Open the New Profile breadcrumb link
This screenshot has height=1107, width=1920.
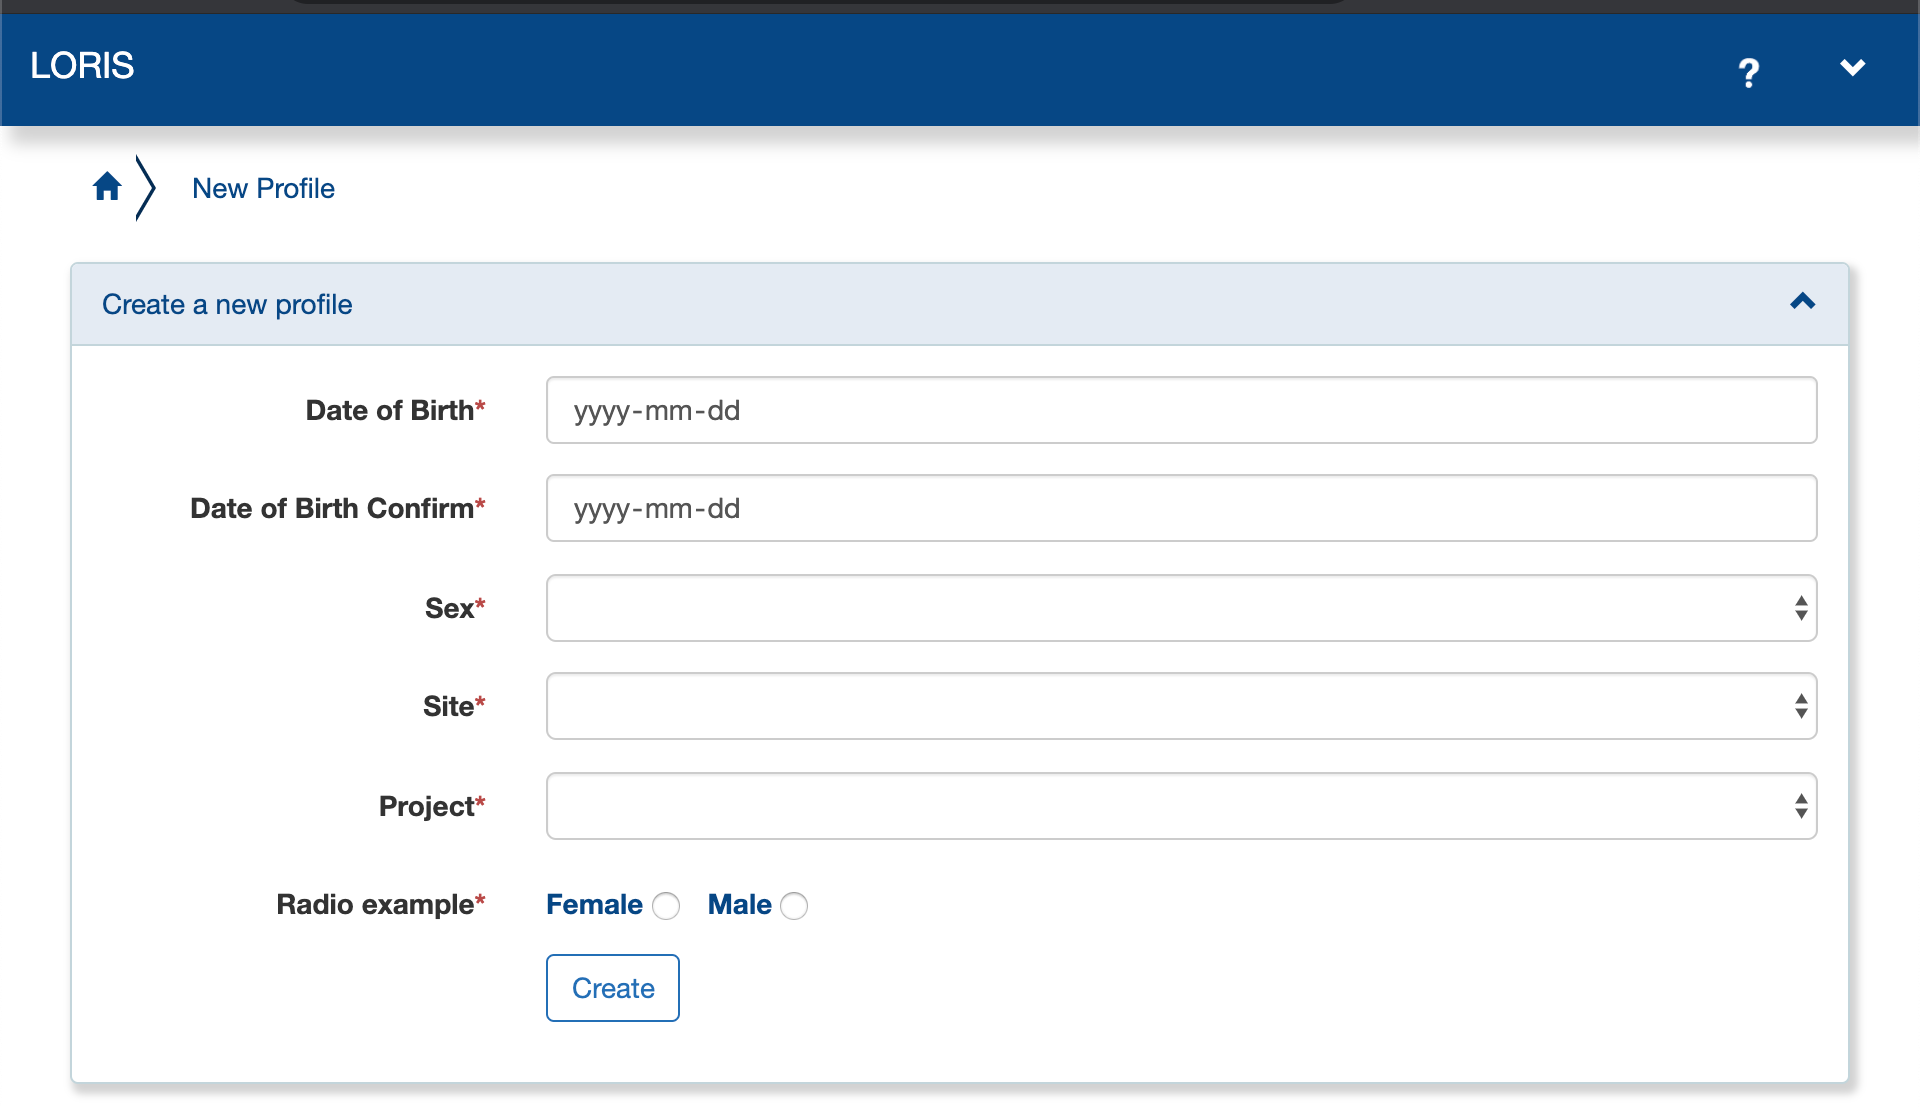point(263,188)
